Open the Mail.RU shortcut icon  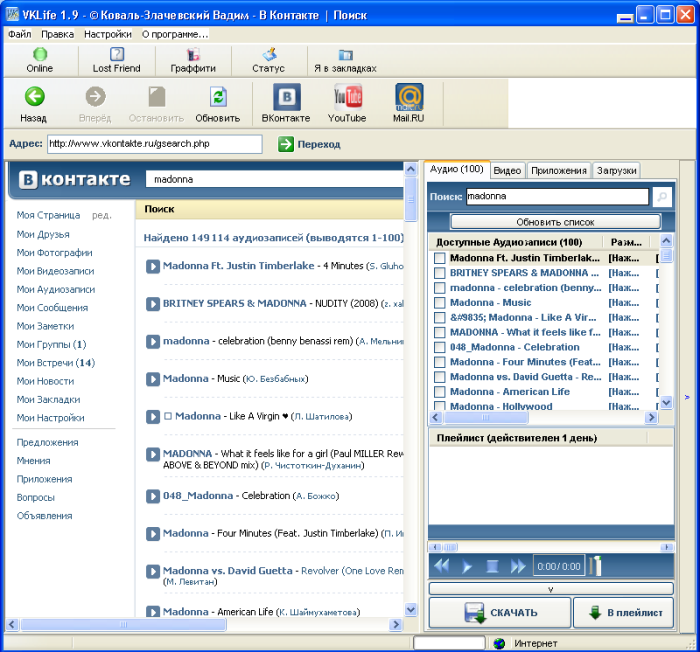coord(408,97)
